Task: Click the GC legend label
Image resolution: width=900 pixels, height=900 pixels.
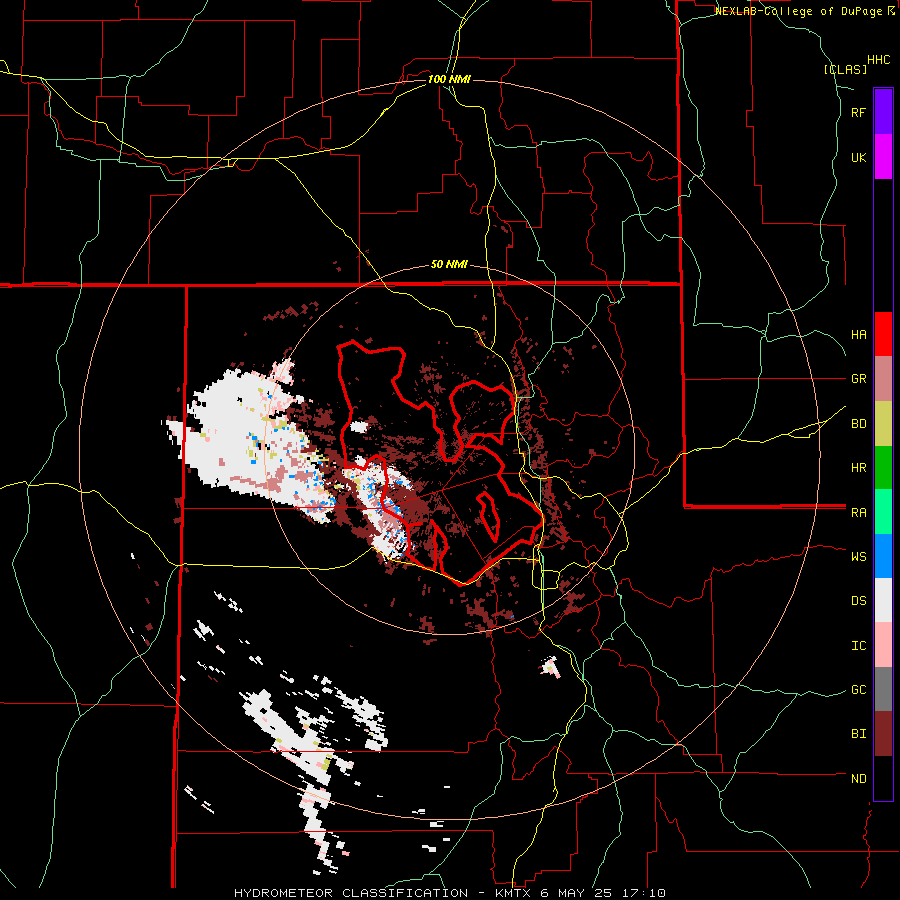Action: (x=858, y=690)
